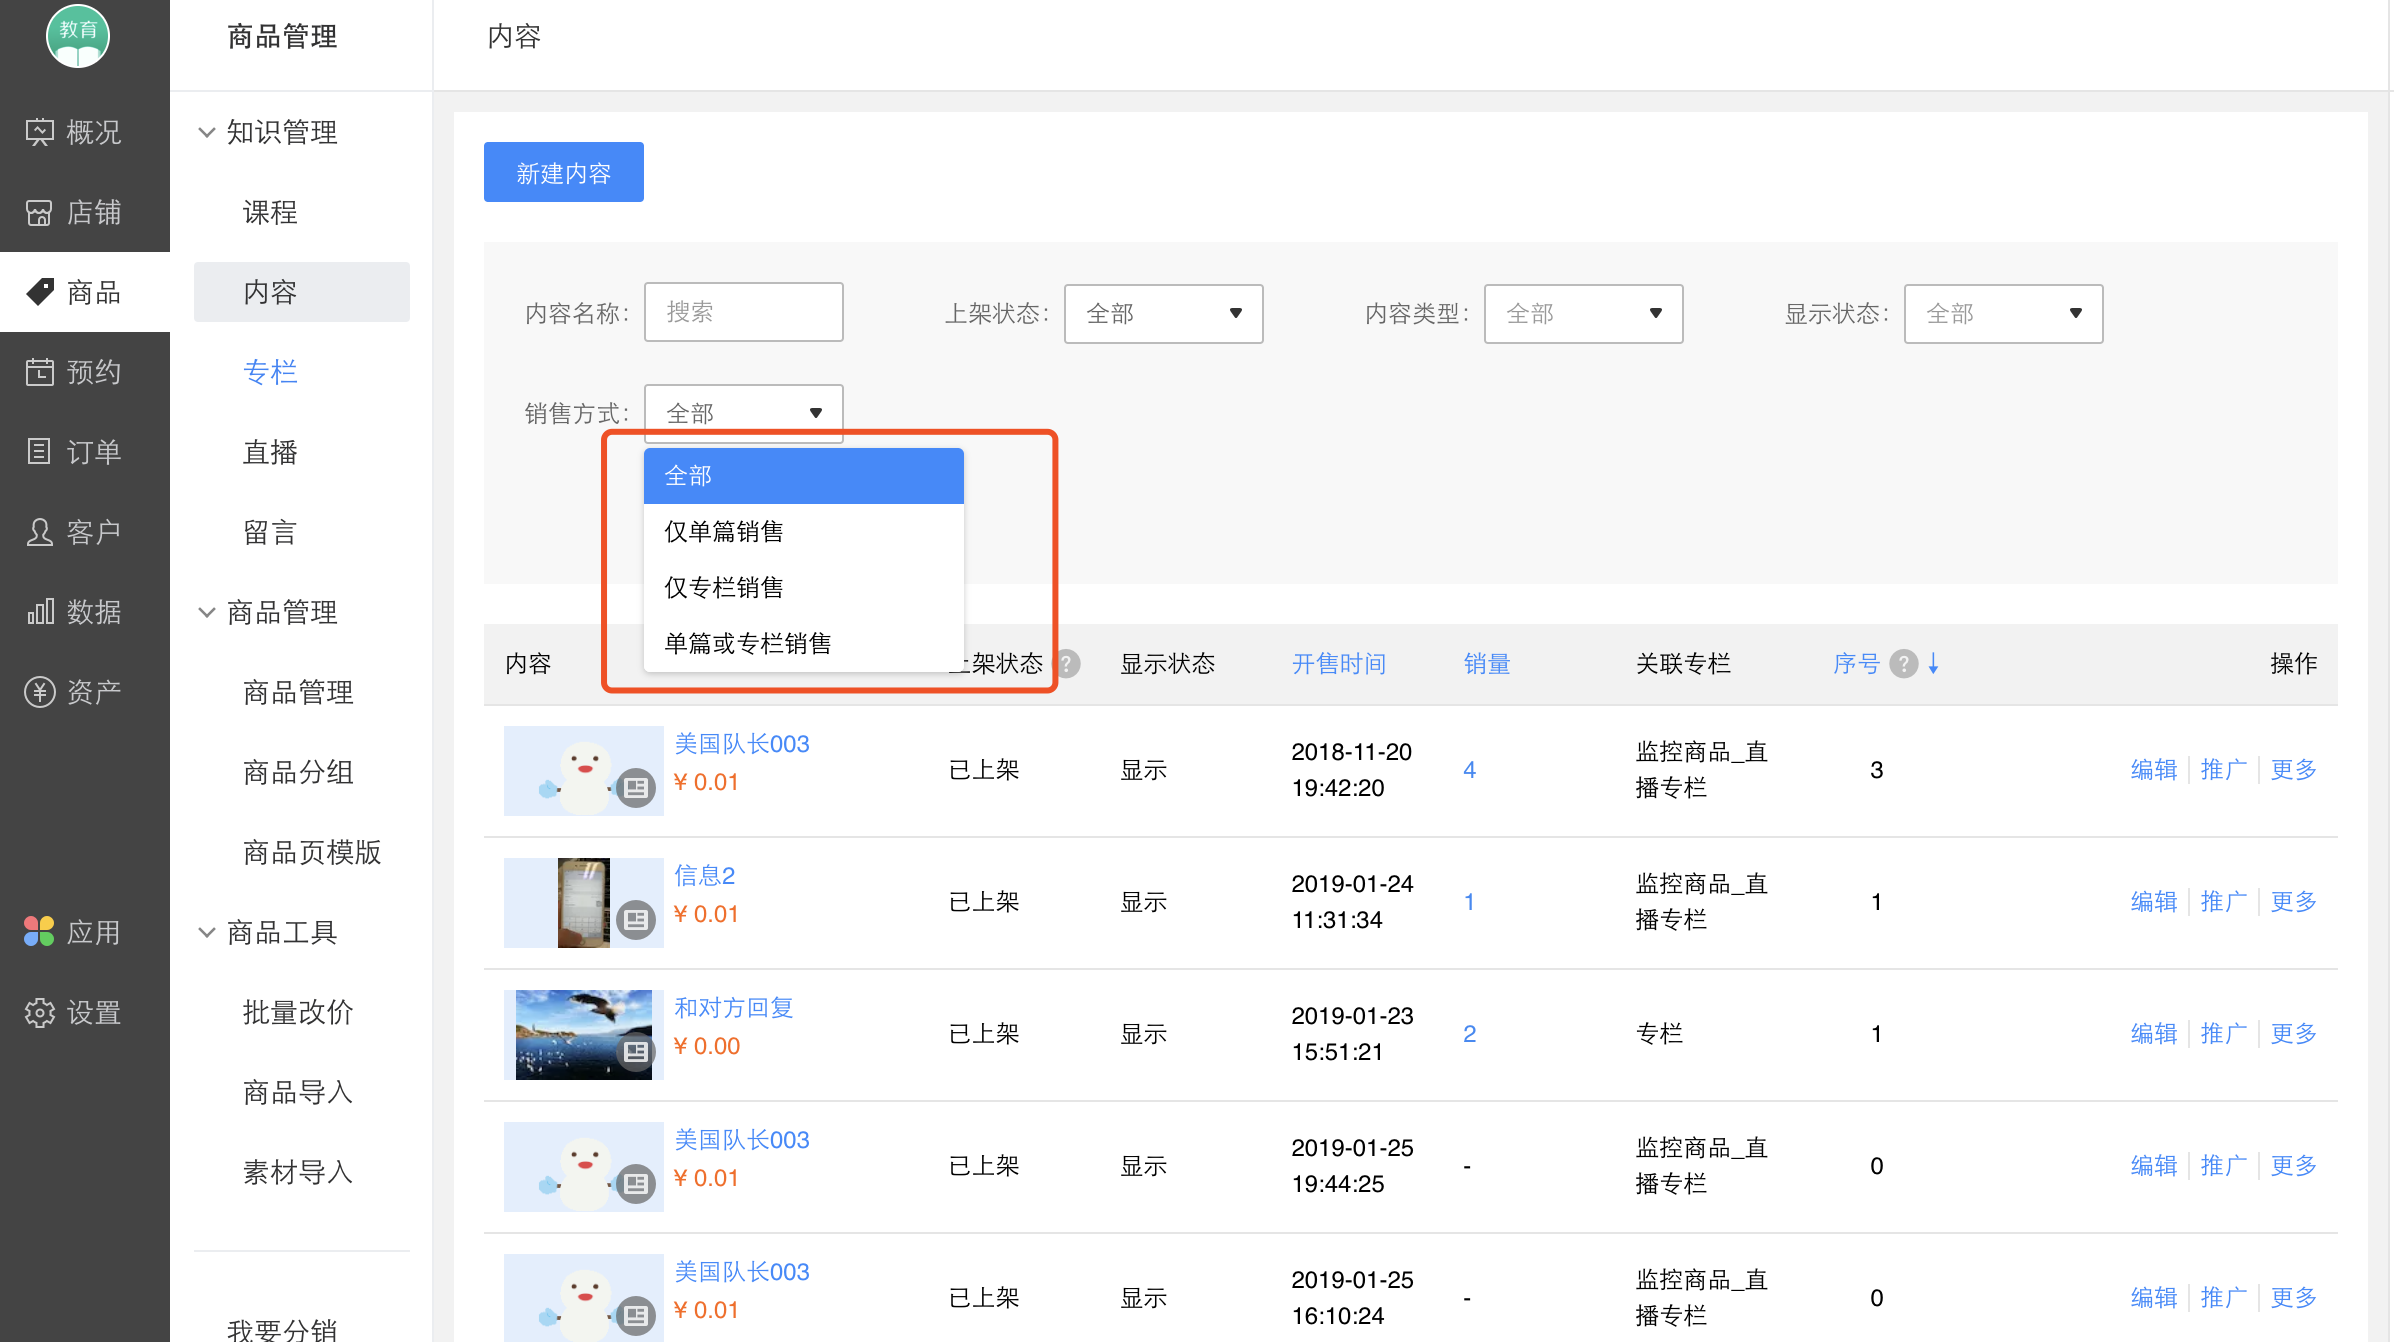This screenshot has width=2394, height=1342.
Task: Click sales count 1 of 信息2
Action: (x=1469, y=902)
